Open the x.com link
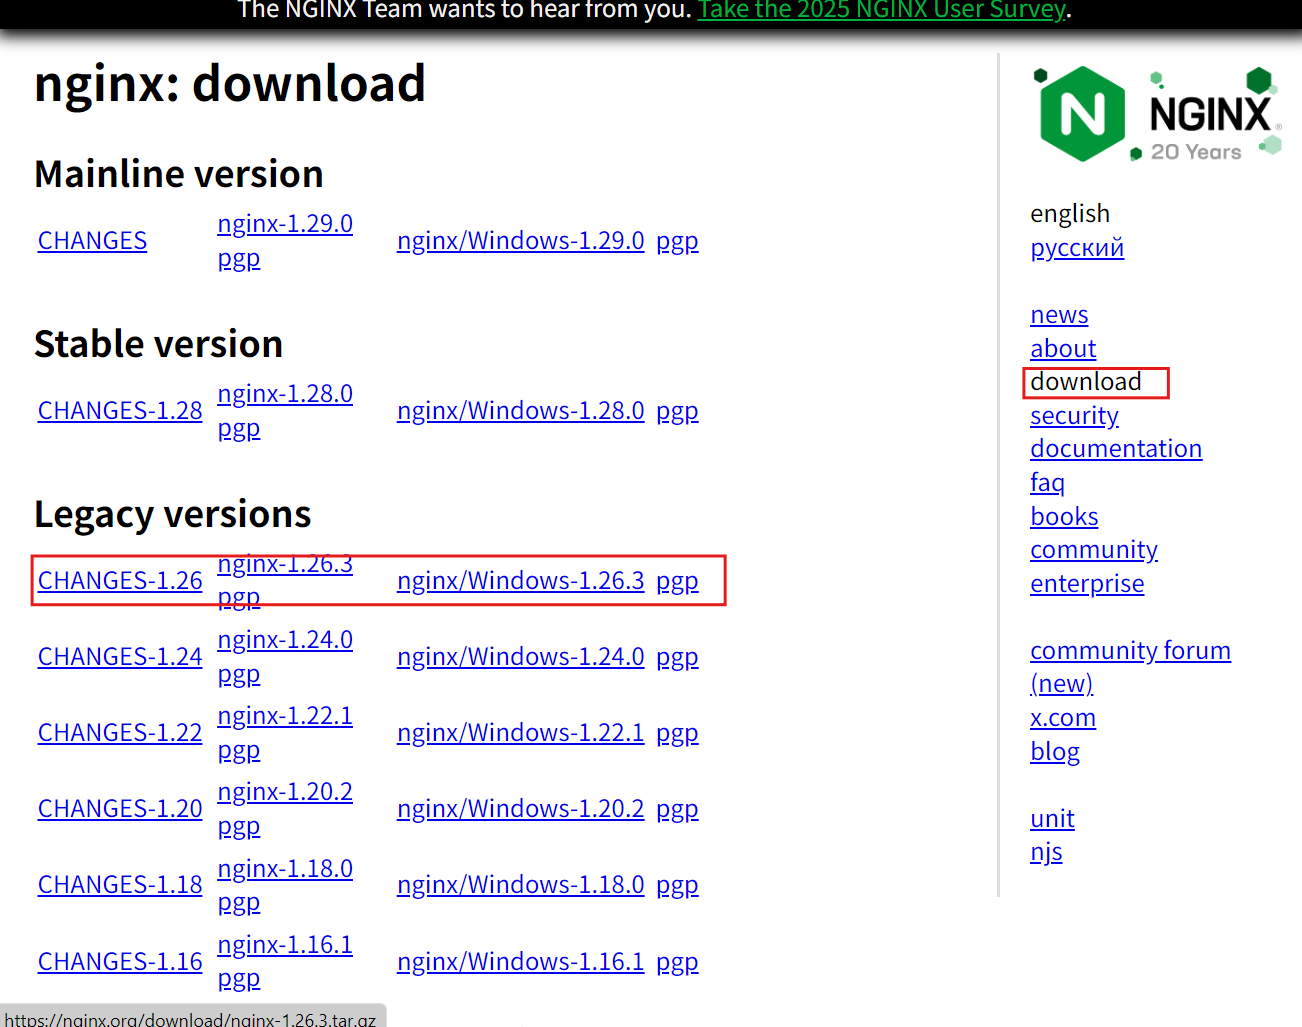 click(1063, 718)
